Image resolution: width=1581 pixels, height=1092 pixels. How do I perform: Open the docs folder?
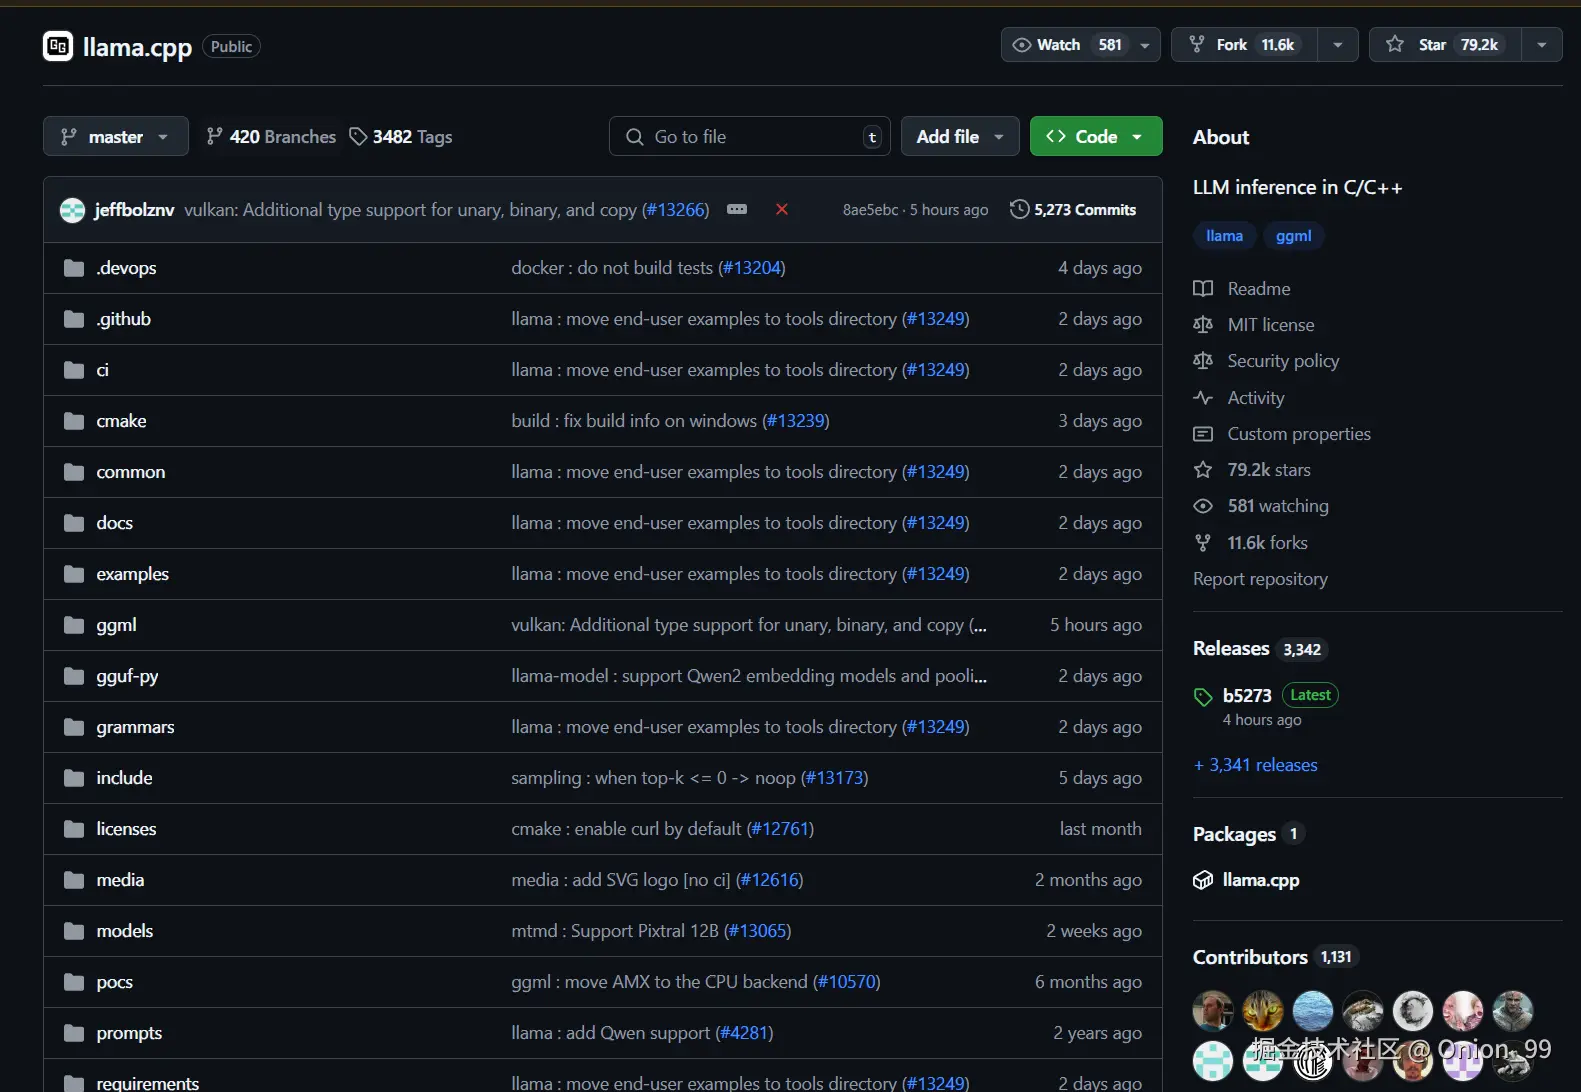[x=115, y=523]
